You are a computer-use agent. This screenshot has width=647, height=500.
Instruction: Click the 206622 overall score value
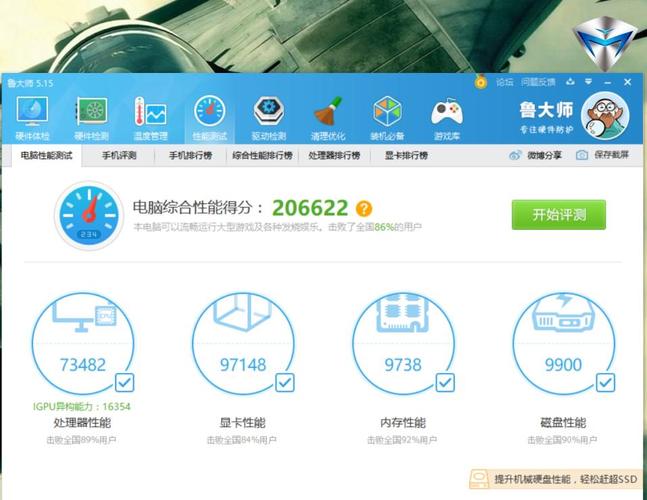310,208
